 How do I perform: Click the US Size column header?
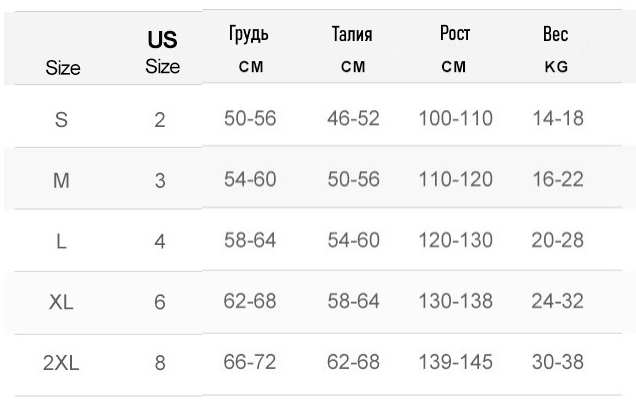162,52
